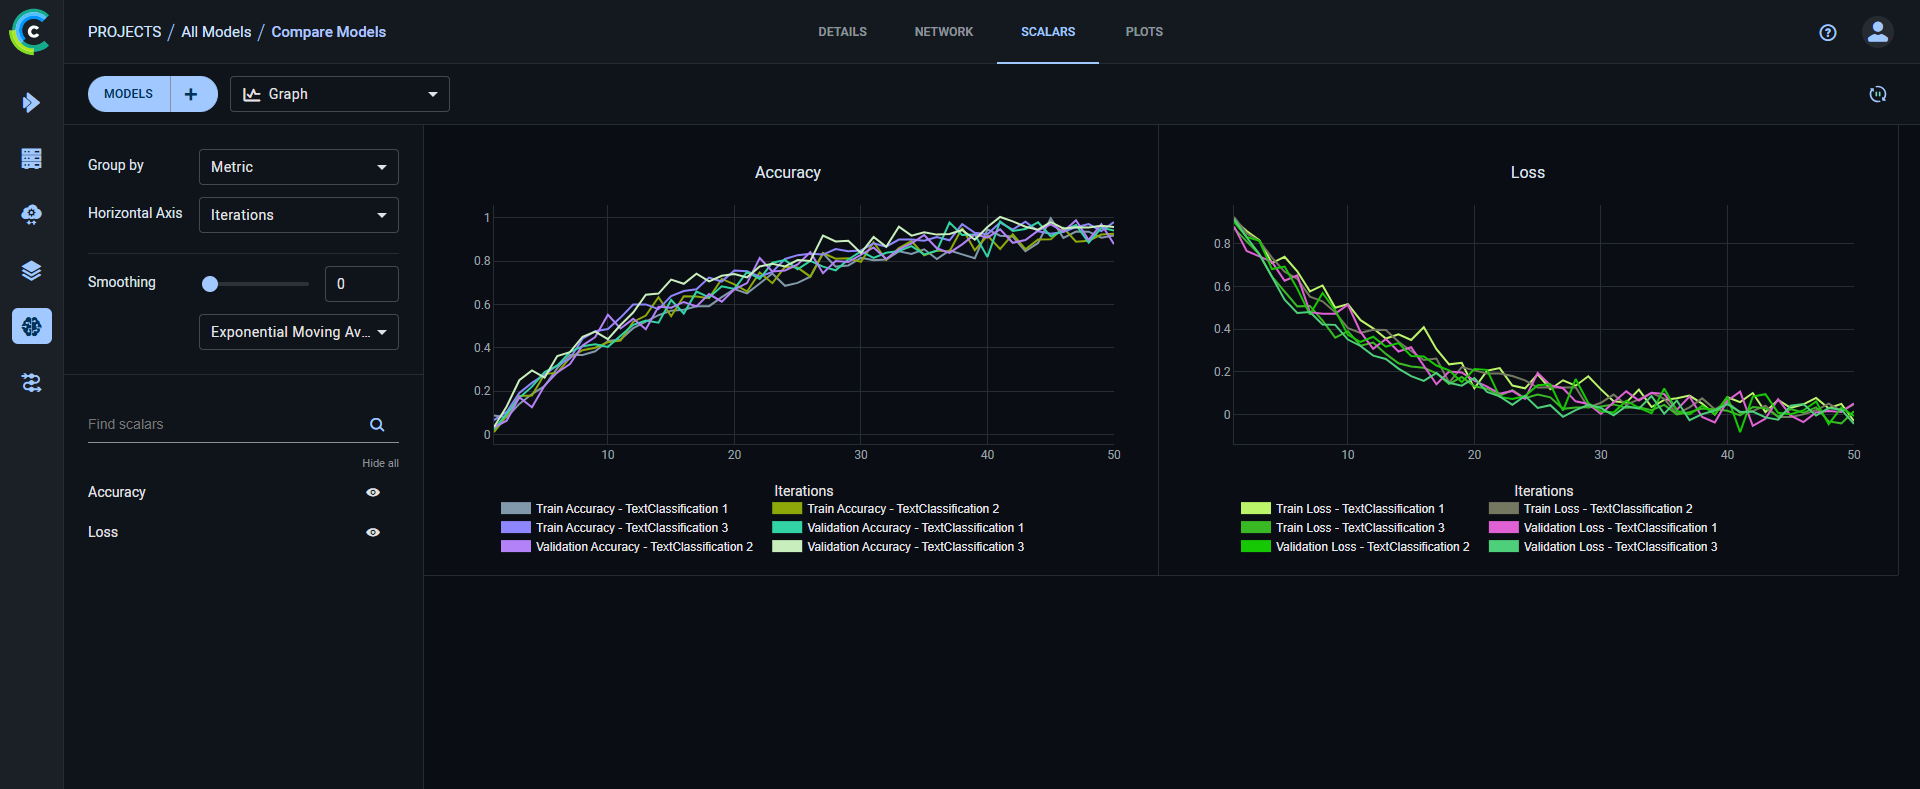The image size is (1920, 789).
Task: Open the Horizontal Axis Iterations dropdown
Action: coord(298,215)
